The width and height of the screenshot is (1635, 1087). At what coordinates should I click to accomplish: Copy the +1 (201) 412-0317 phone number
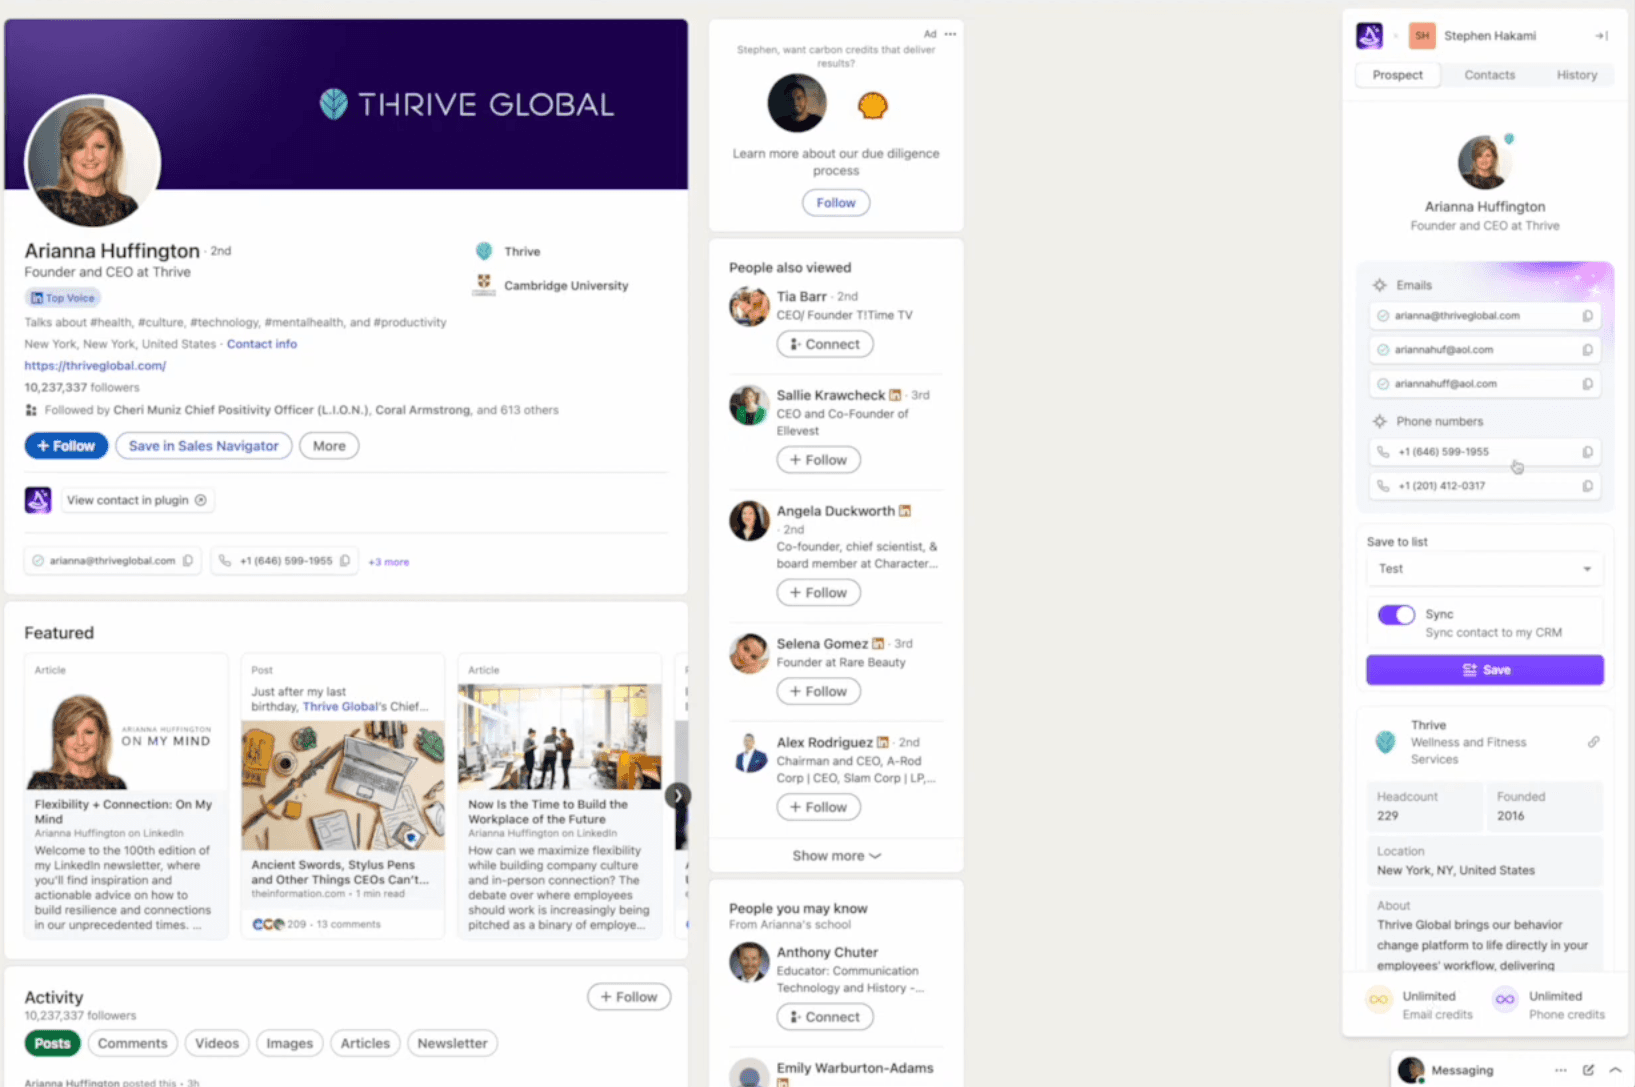click(1588, 486)
